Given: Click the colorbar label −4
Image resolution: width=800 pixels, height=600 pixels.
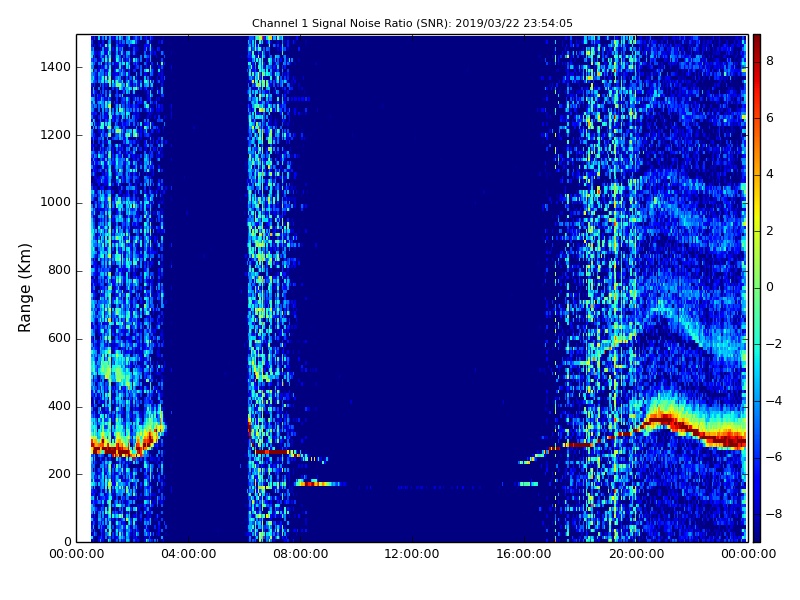Looking at the screenshot, I should [x=774, y=401].
